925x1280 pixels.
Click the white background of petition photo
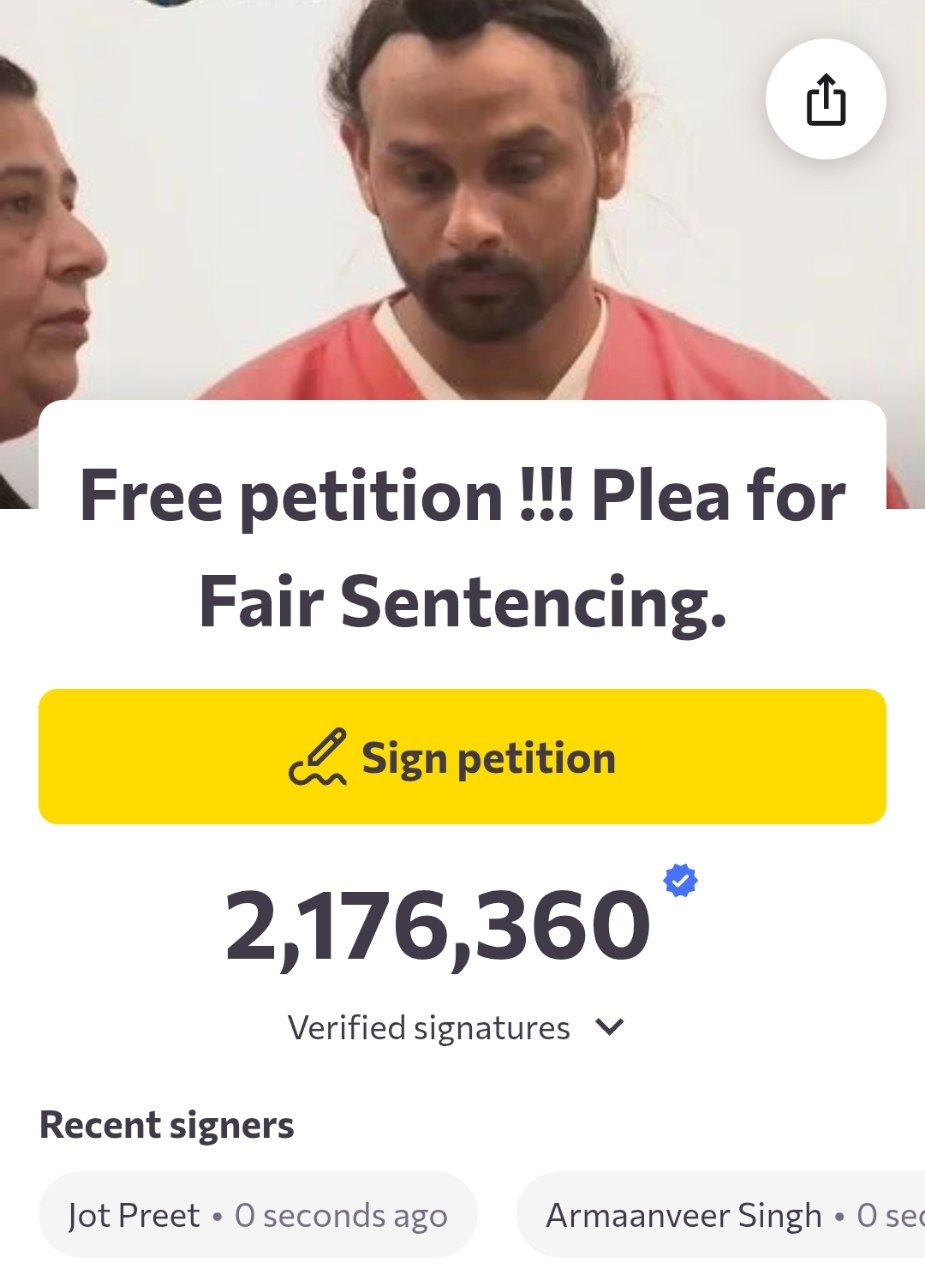[200, 150]
